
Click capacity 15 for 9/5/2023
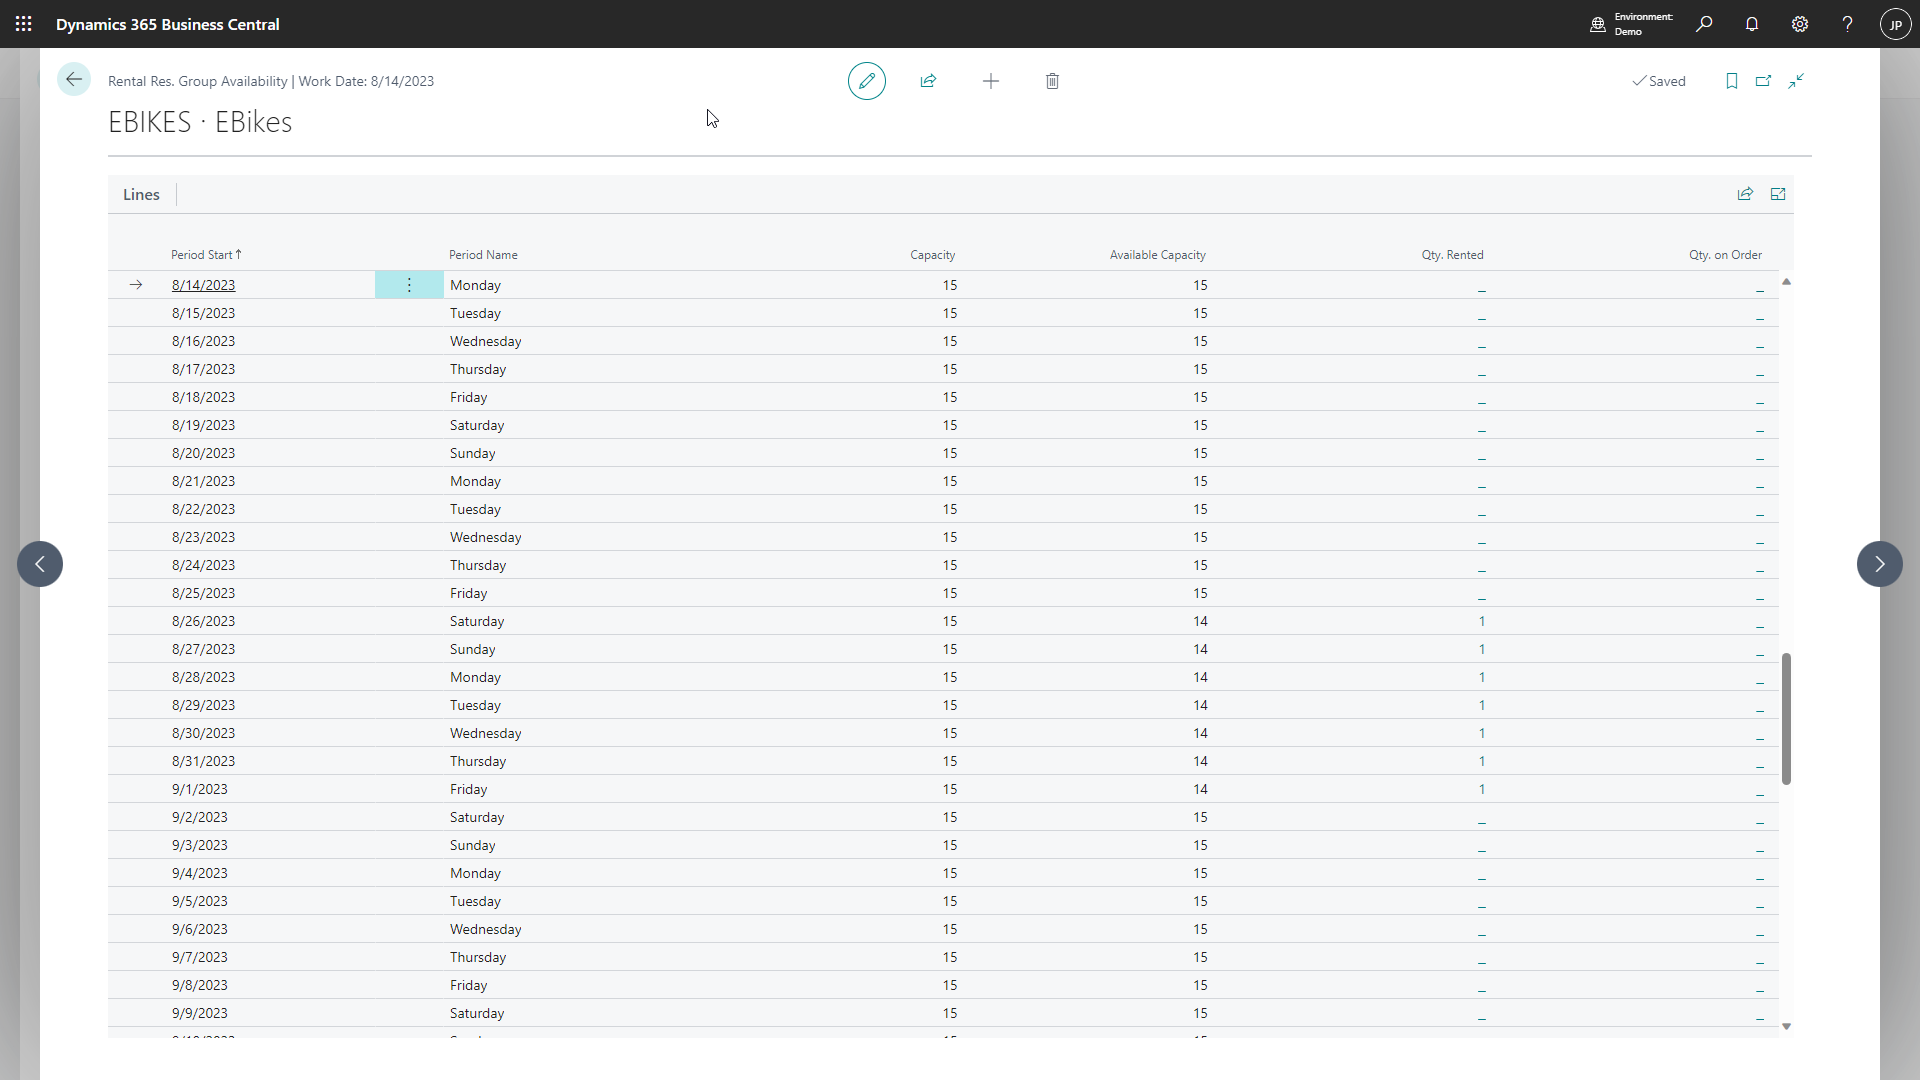(950, 901)
